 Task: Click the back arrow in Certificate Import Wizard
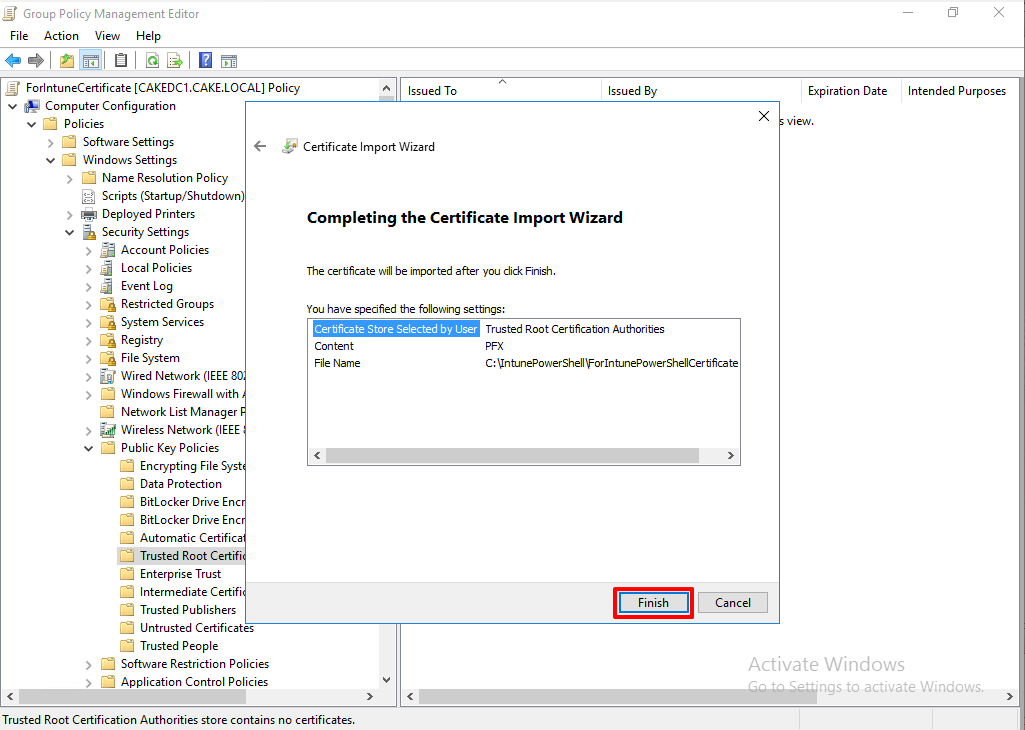coord(260,146)
